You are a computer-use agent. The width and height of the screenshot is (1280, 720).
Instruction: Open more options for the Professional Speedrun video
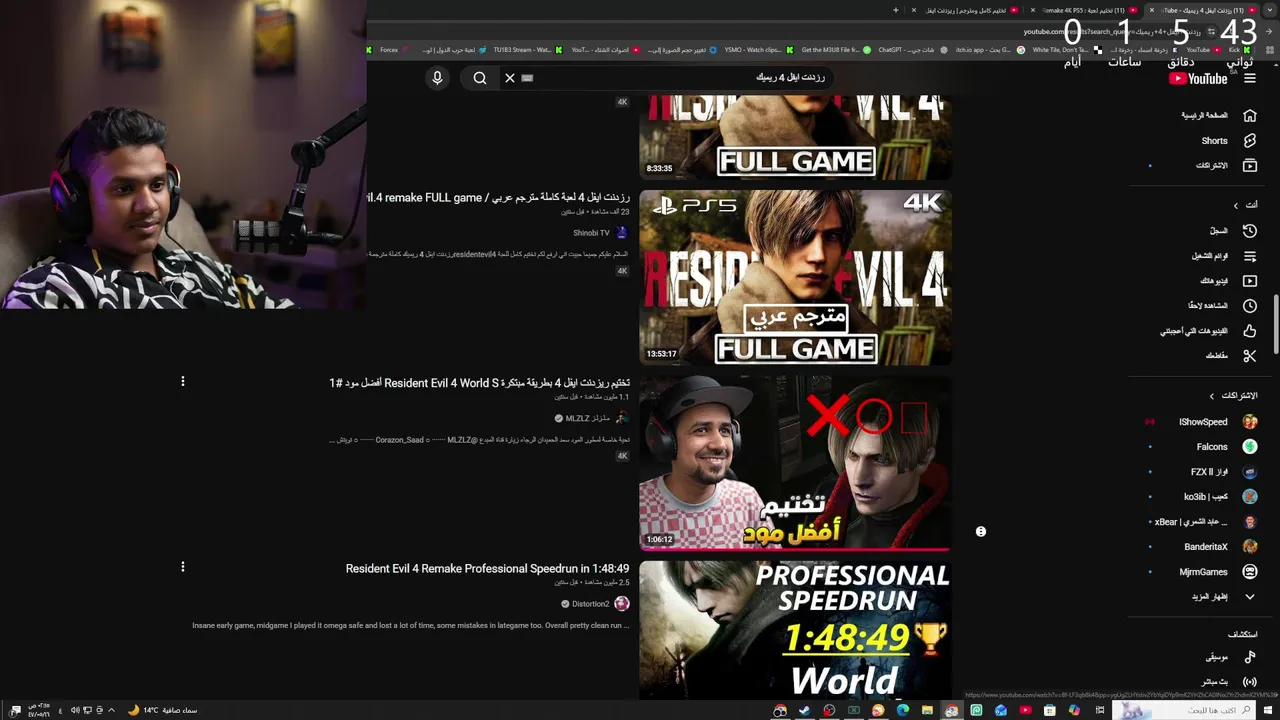(183, 567)
